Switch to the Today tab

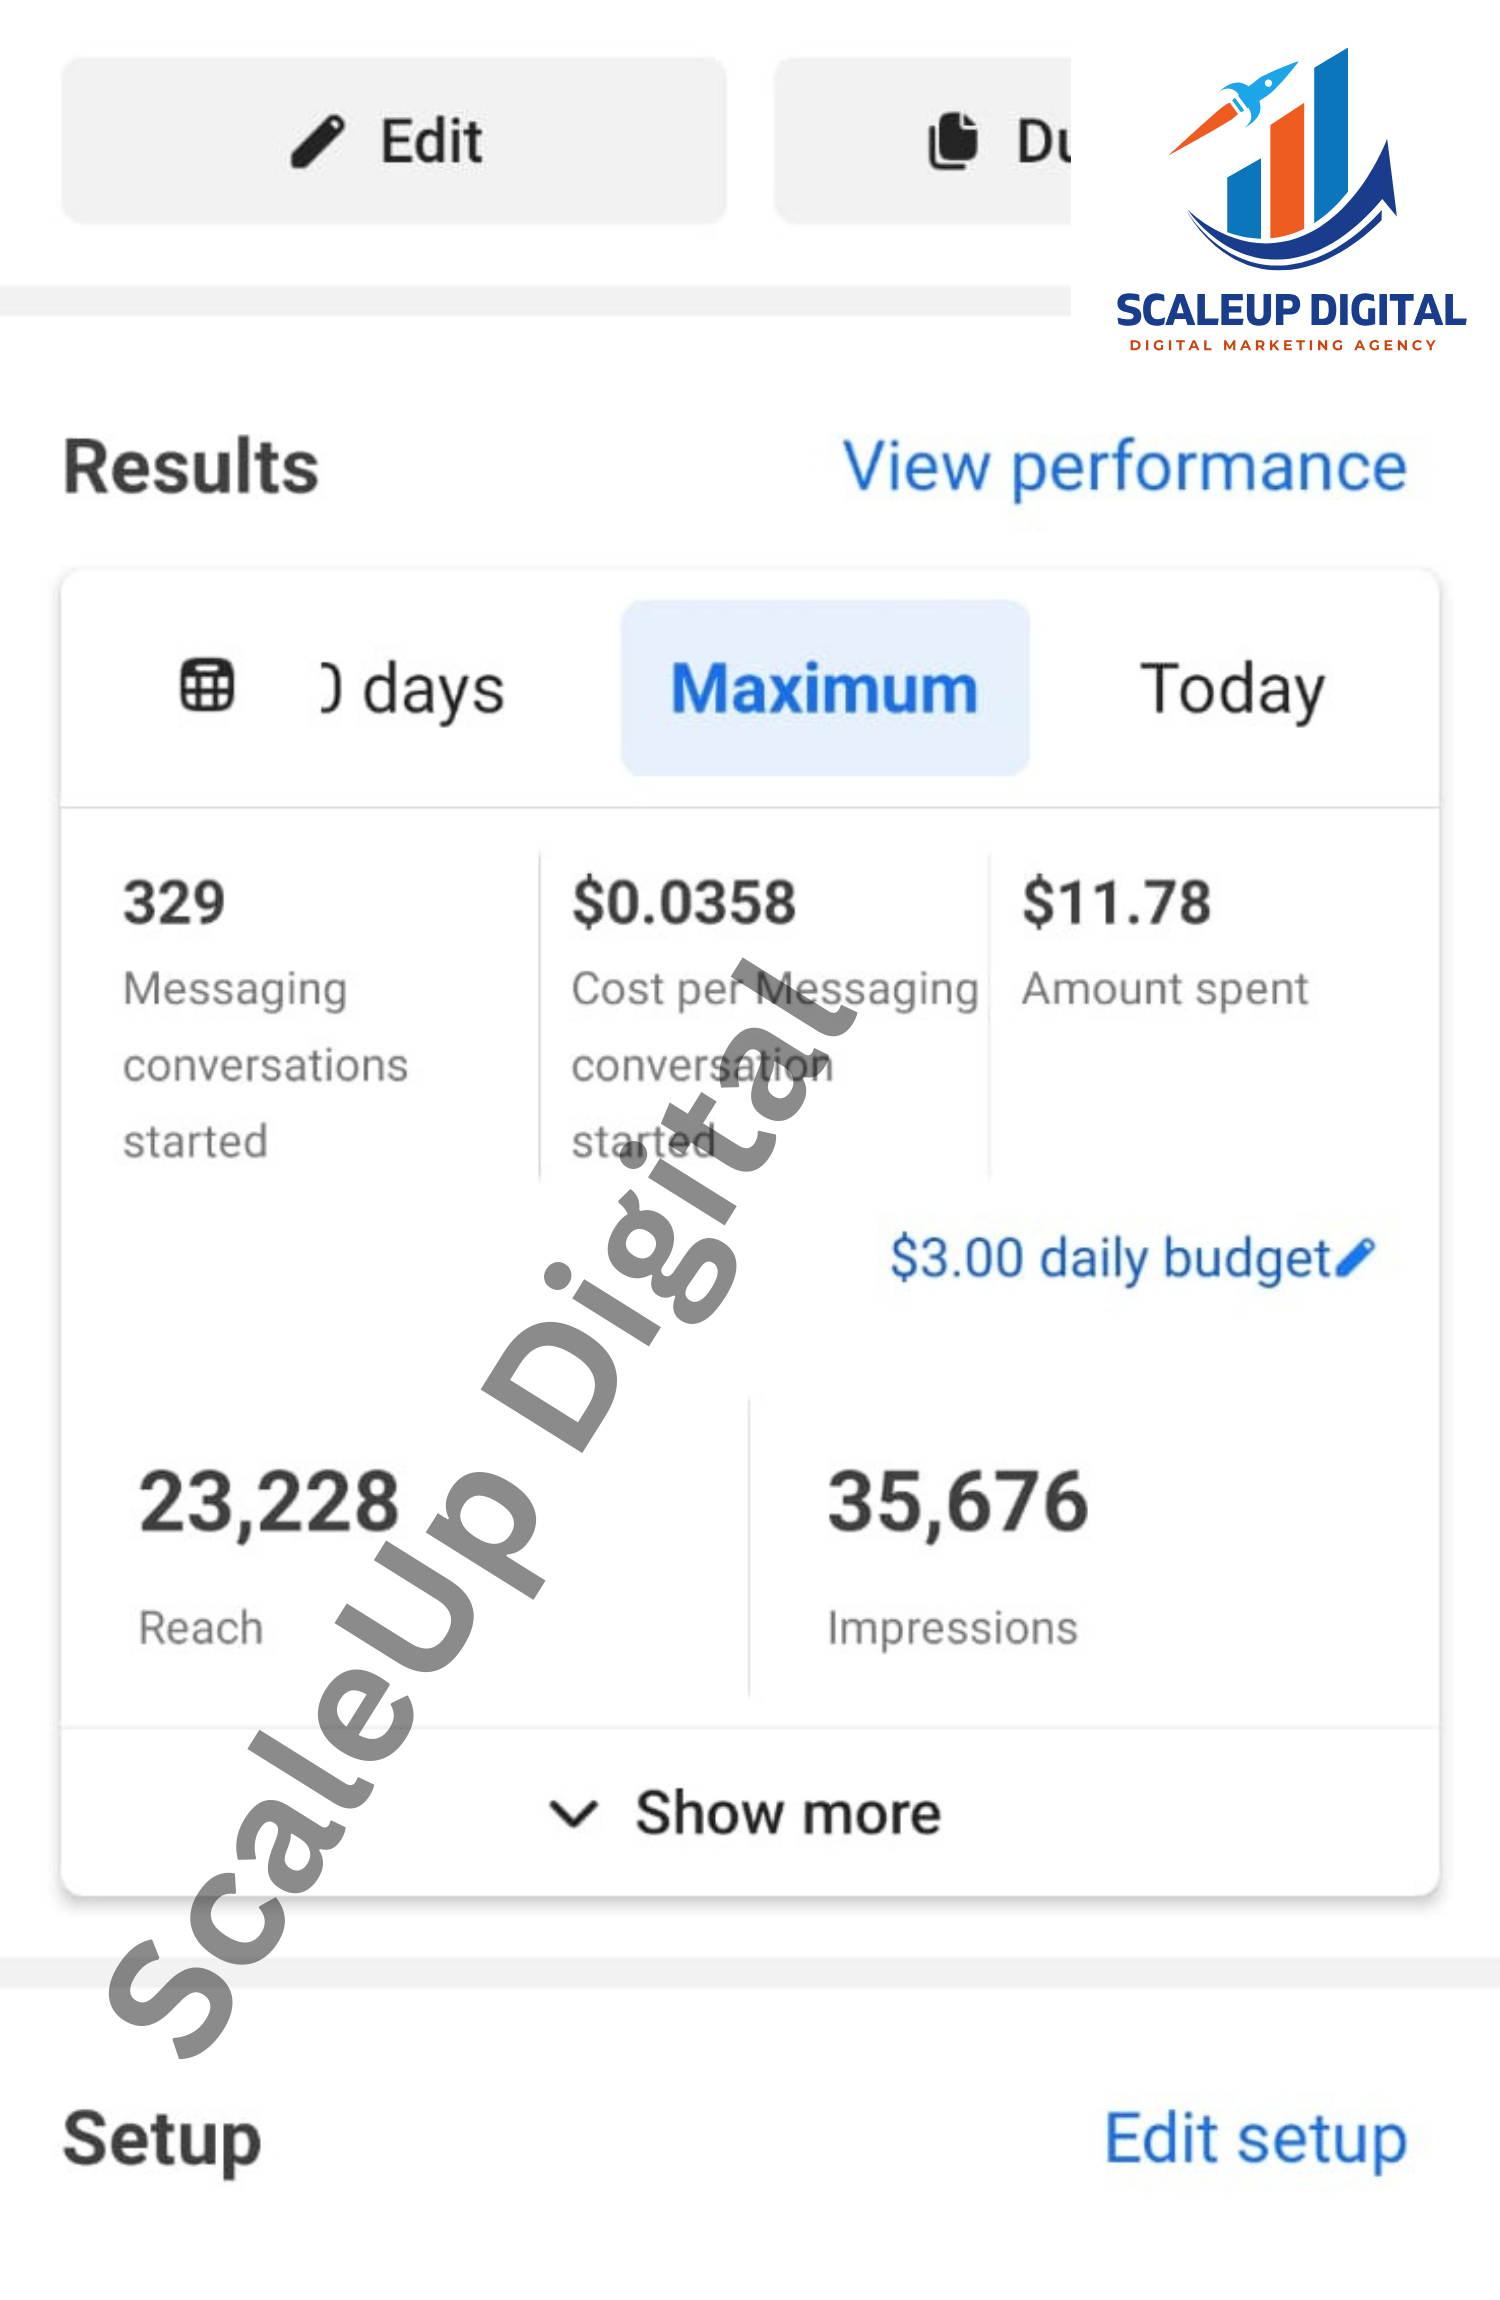(1232, 688)
